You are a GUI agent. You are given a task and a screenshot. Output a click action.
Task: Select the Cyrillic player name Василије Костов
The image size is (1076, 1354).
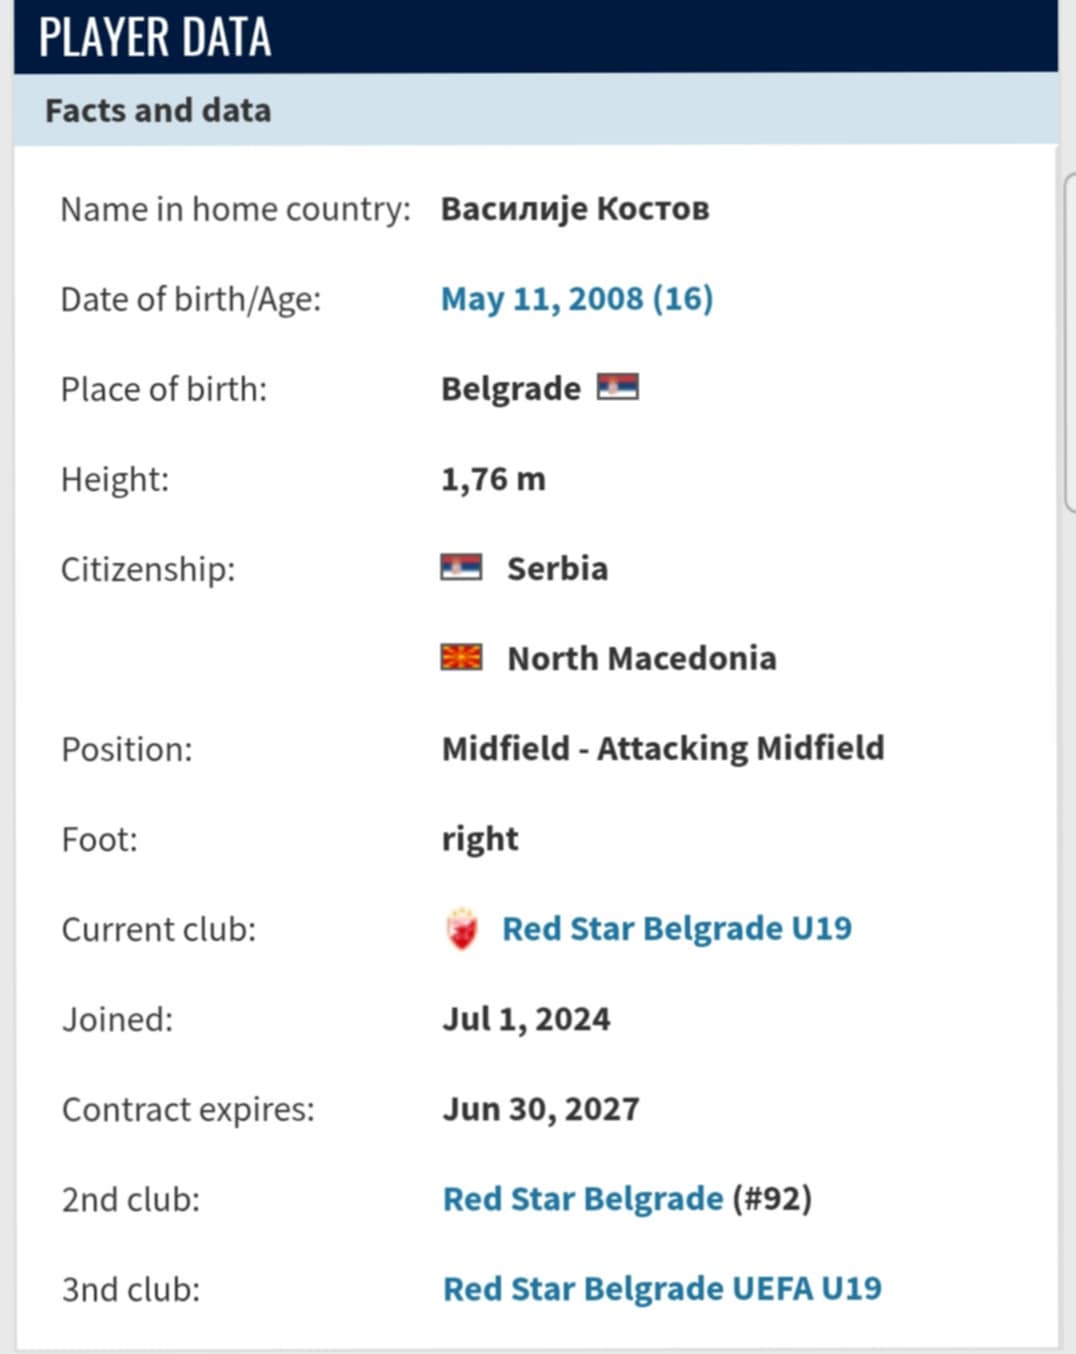(x=575, y=209)
